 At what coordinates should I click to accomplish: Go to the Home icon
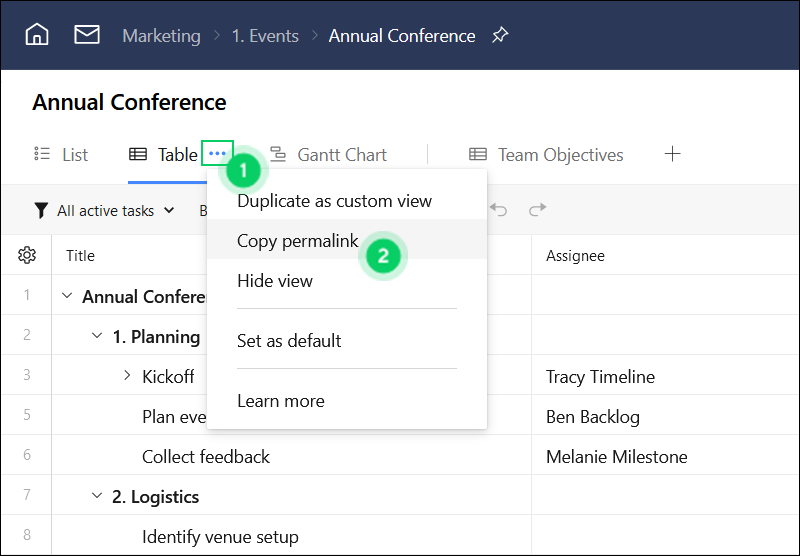point(37,35)
